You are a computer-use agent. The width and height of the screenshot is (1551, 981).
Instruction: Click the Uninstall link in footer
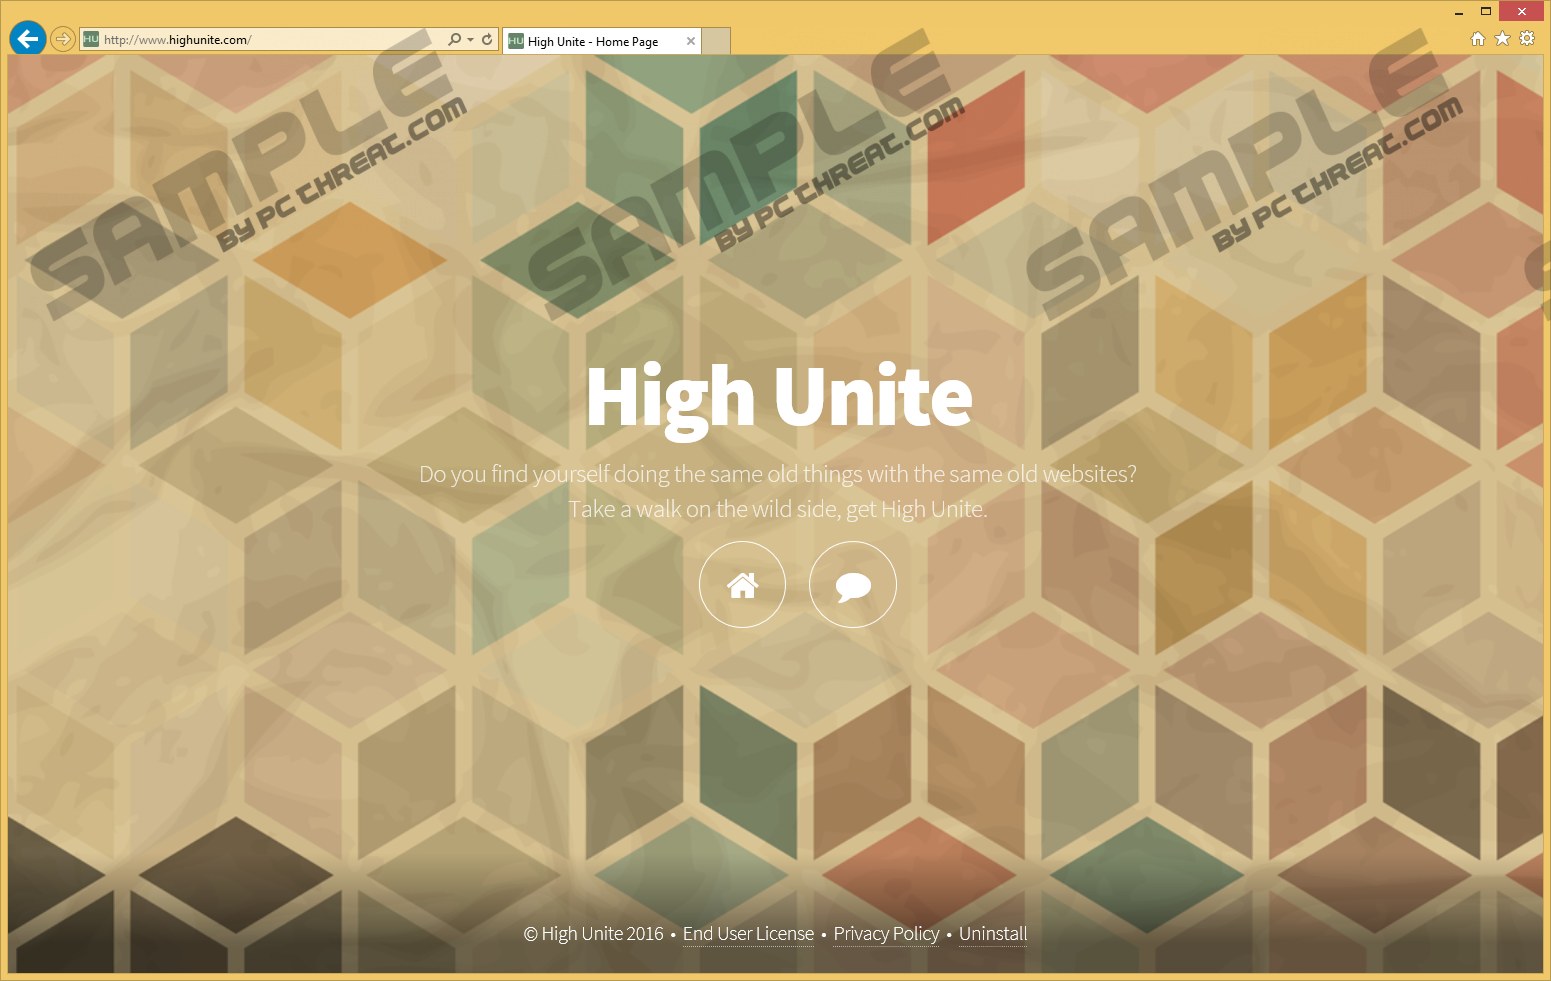(x=992, y=934)
